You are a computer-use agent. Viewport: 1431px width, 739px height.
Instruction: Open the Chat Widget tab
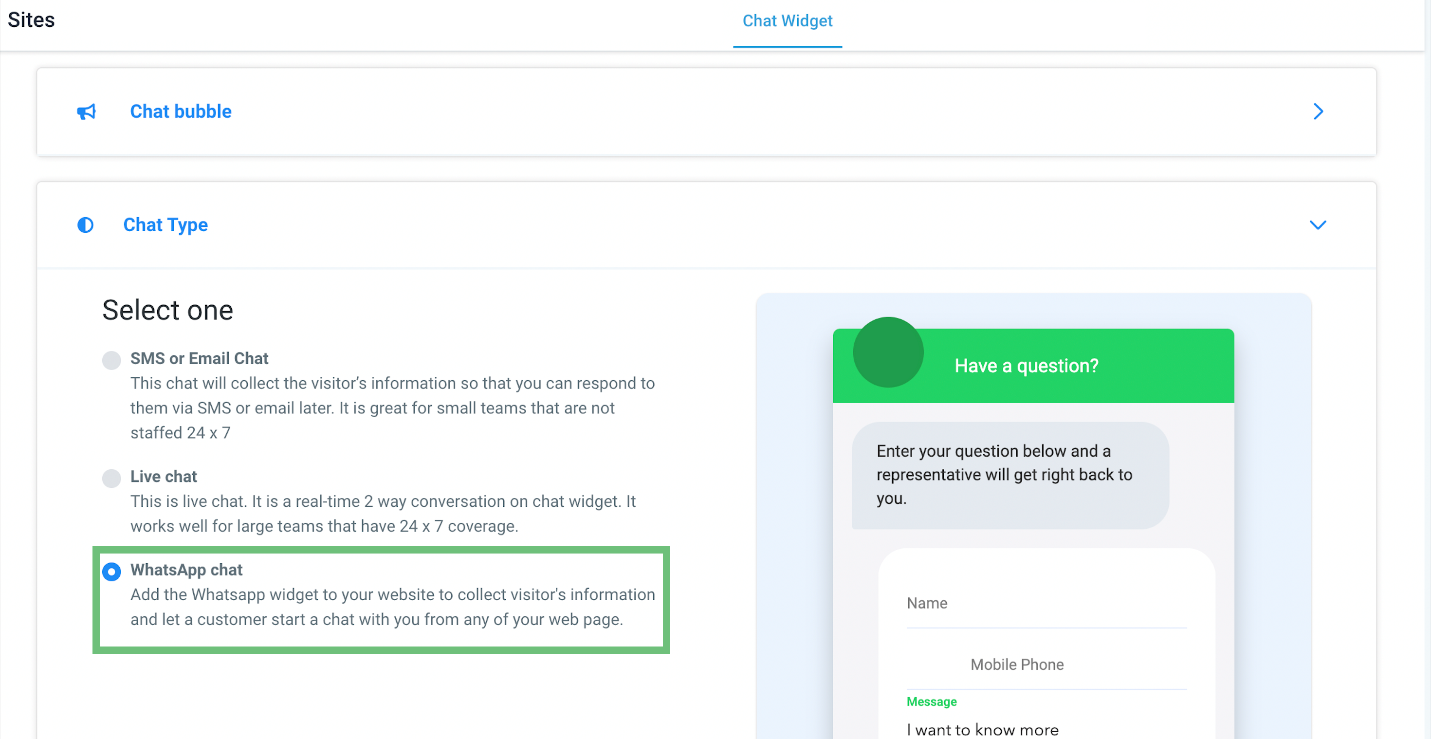click(x=787, y=21)
